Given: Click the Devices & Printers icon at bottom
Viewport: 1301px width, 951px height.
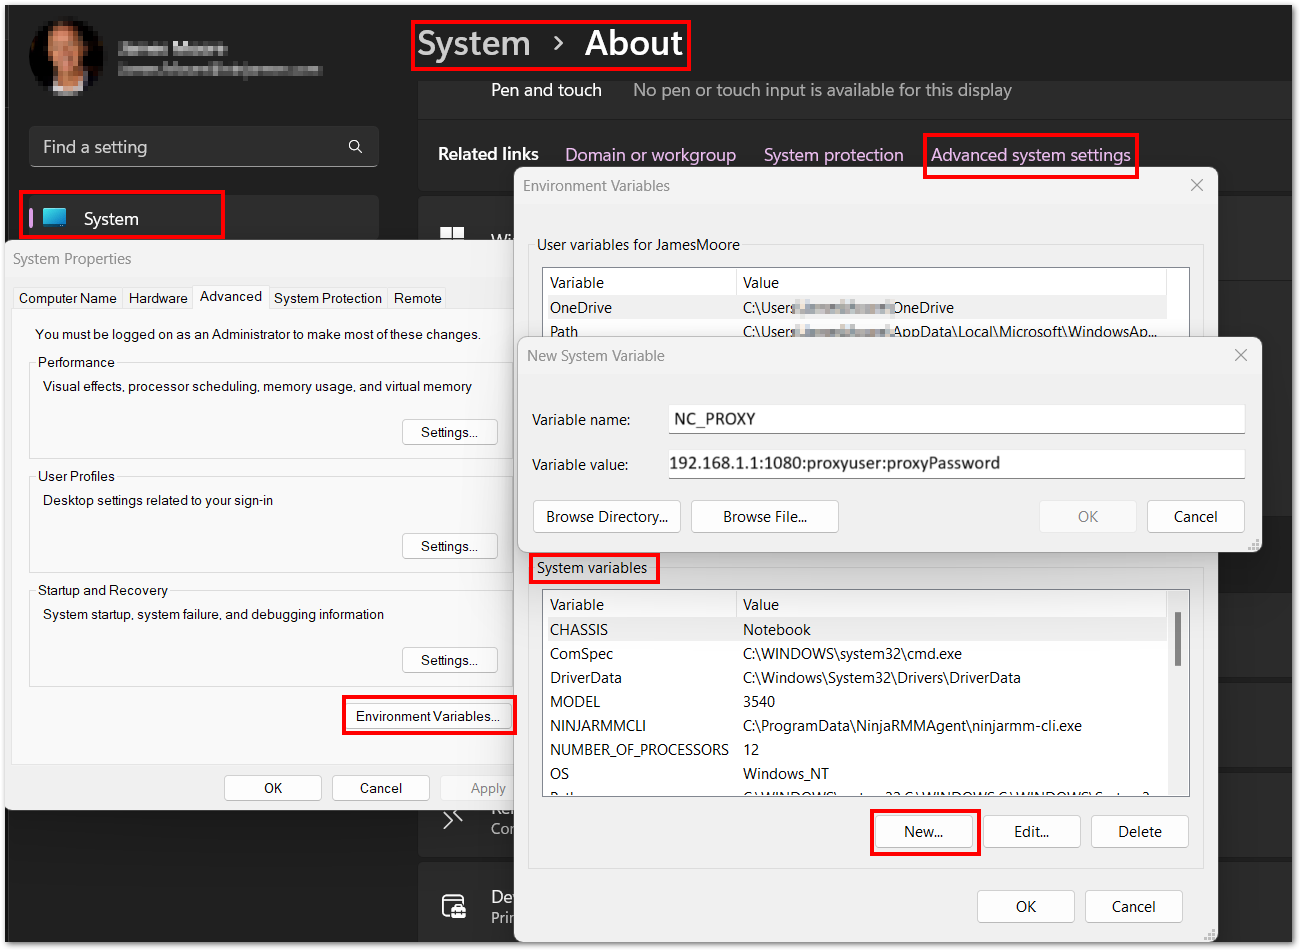Looking at the screenshot, I should click(x=453, y=905).
